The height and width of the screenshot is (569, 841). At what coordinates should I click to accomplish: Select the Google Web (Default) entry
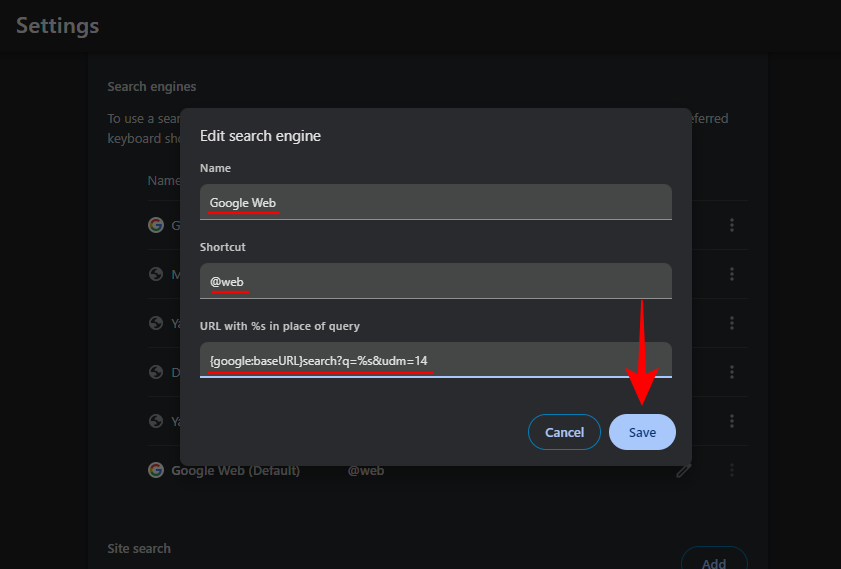click(x=235, y=470)
